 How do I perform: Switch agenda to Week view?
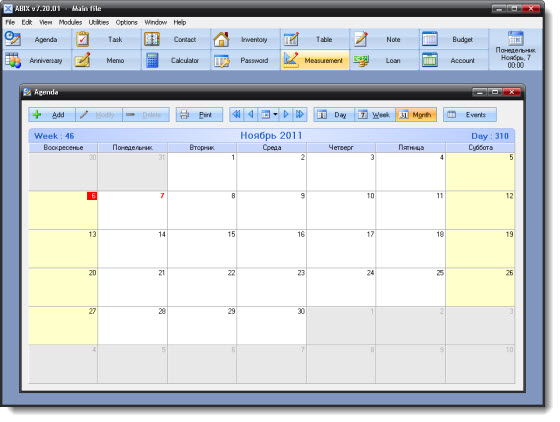pos(375,115)
